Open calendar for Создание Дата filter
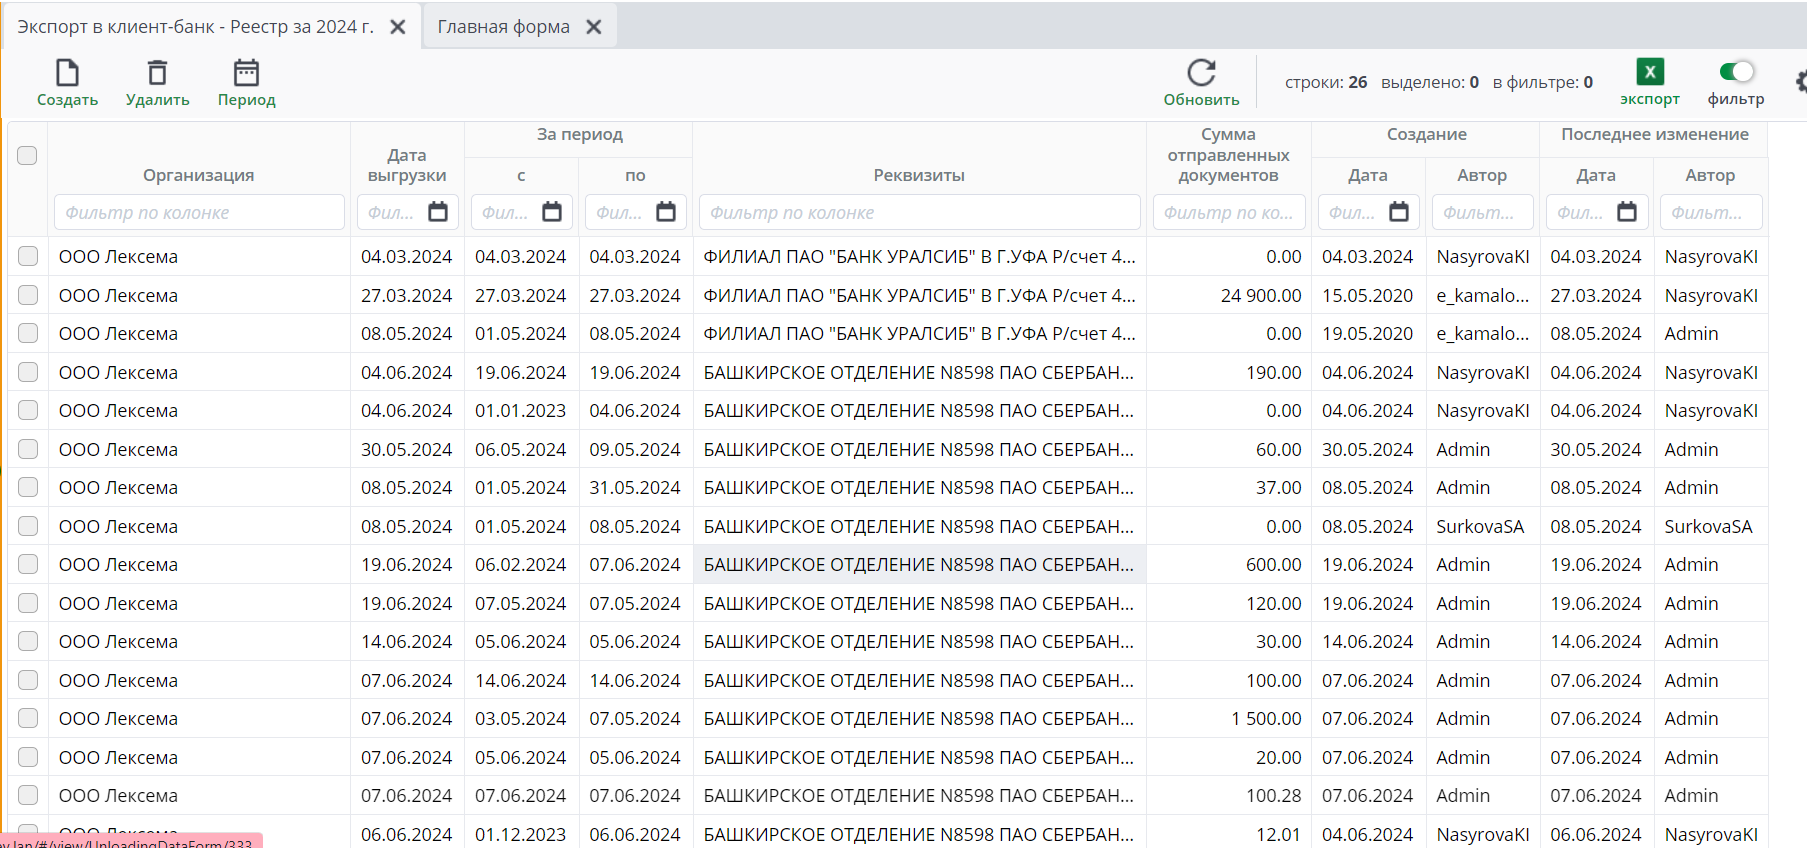Image resolution: width=1807 pixels, height=848 pixels. click(x=1399, y=212)
